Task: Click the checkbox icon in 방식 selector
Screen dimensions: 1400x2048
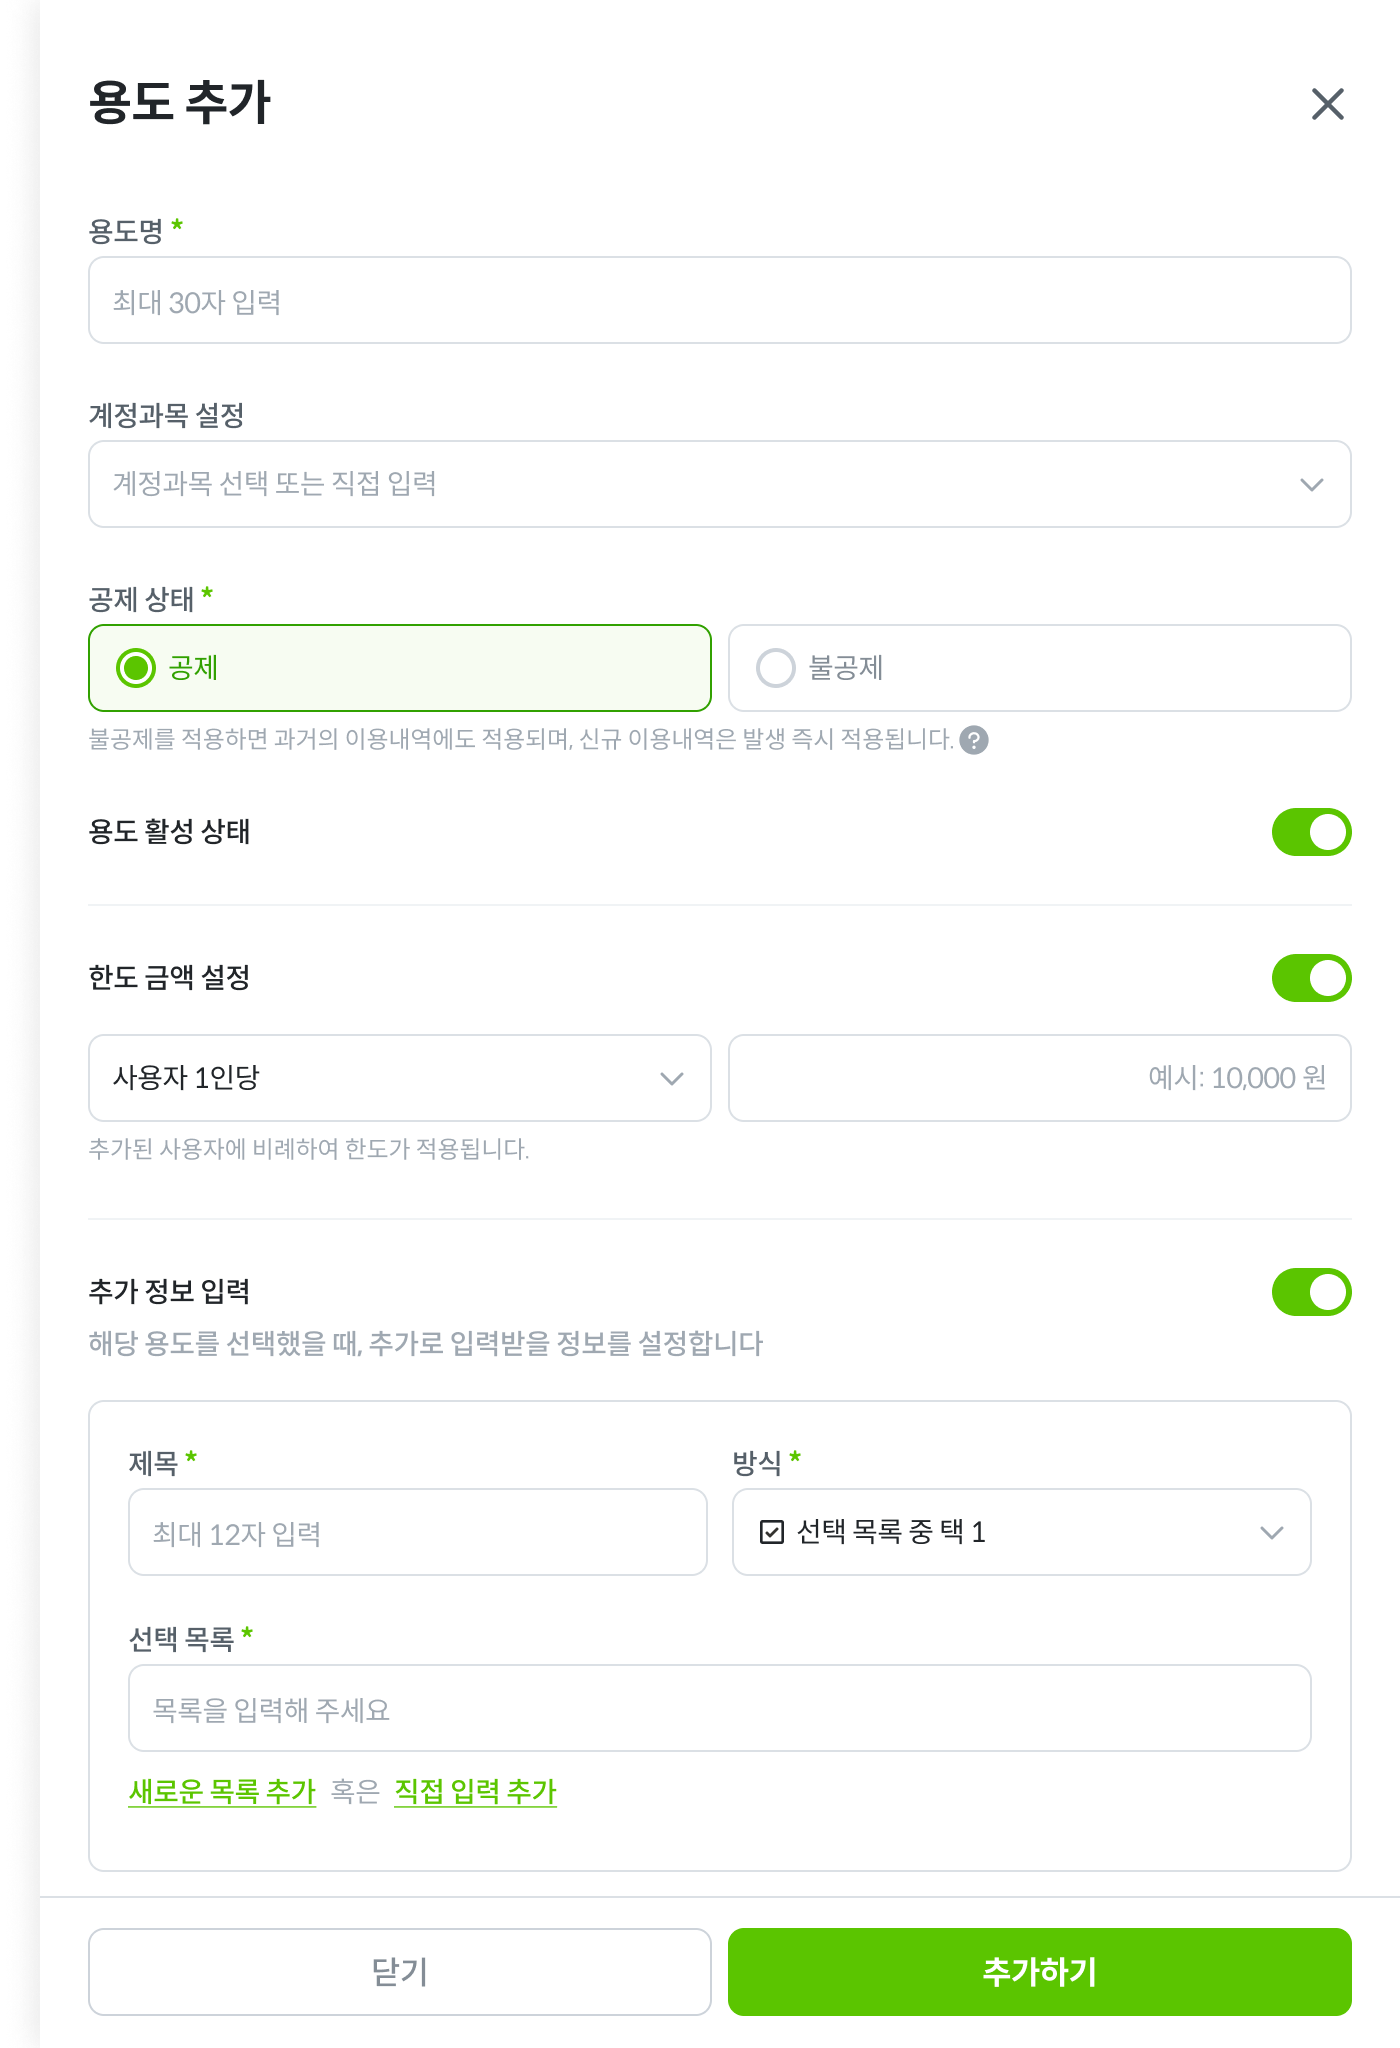Action: point(772,1532)
